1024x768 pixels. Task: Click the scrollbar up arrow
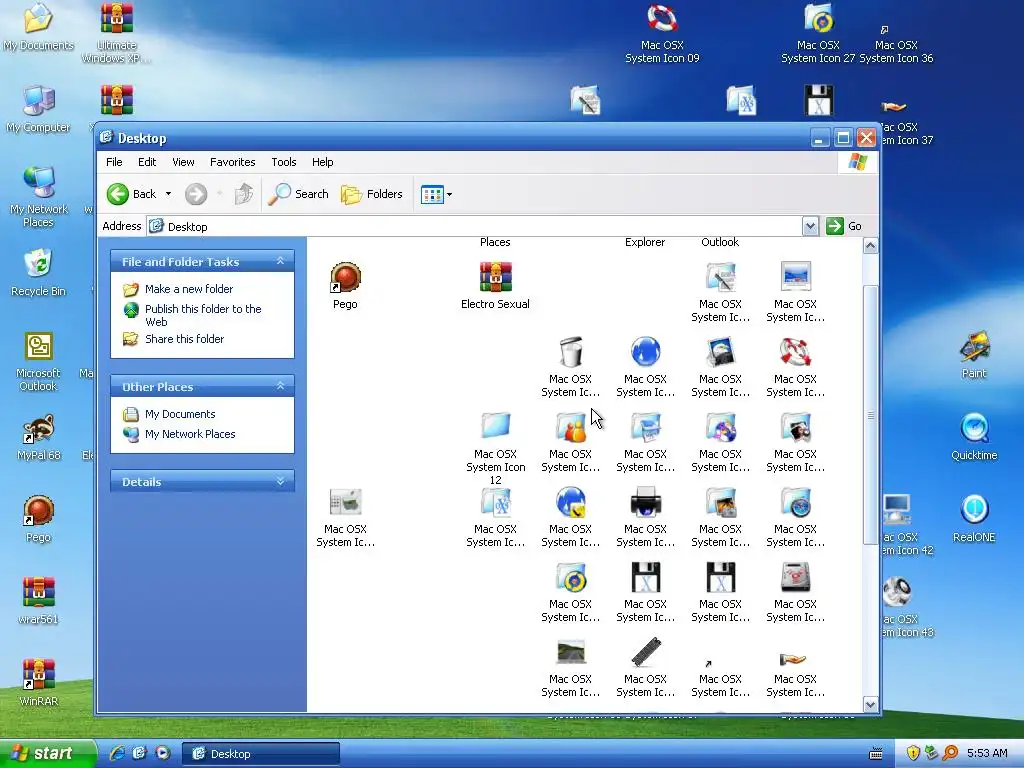click(x=870, y=246)
